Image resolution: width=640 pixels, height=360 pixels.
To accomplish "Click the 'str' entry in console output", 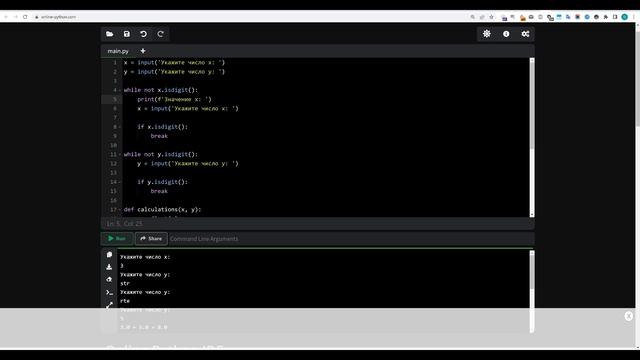I will click(x=125, y=283).
